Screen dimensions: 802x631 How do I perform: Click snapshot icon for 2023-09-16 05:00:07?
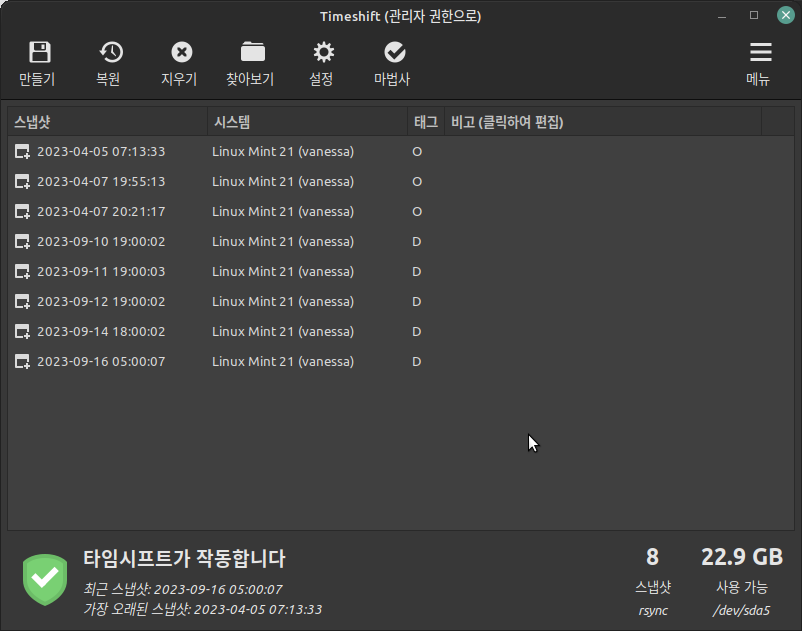coord(22,362)
